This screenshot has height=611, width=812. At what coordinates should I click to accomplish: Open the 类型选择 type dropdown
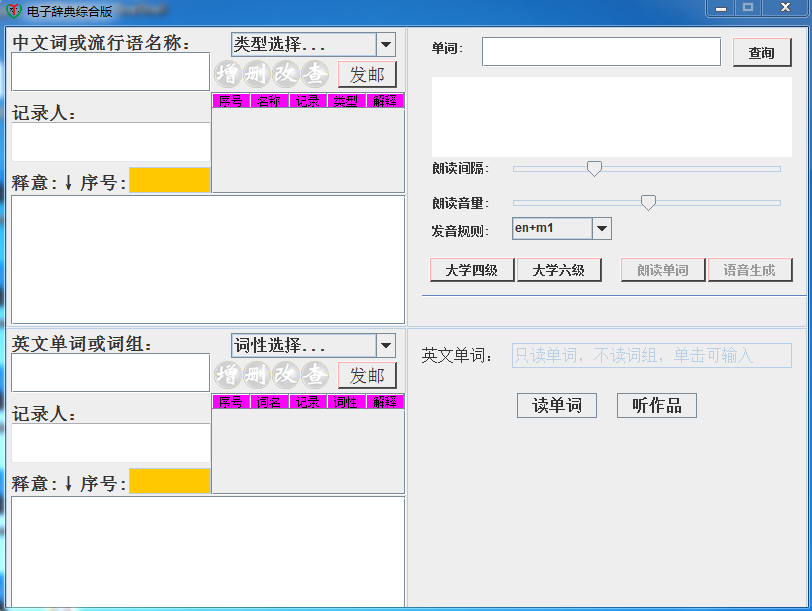click(x=385, y=45)
